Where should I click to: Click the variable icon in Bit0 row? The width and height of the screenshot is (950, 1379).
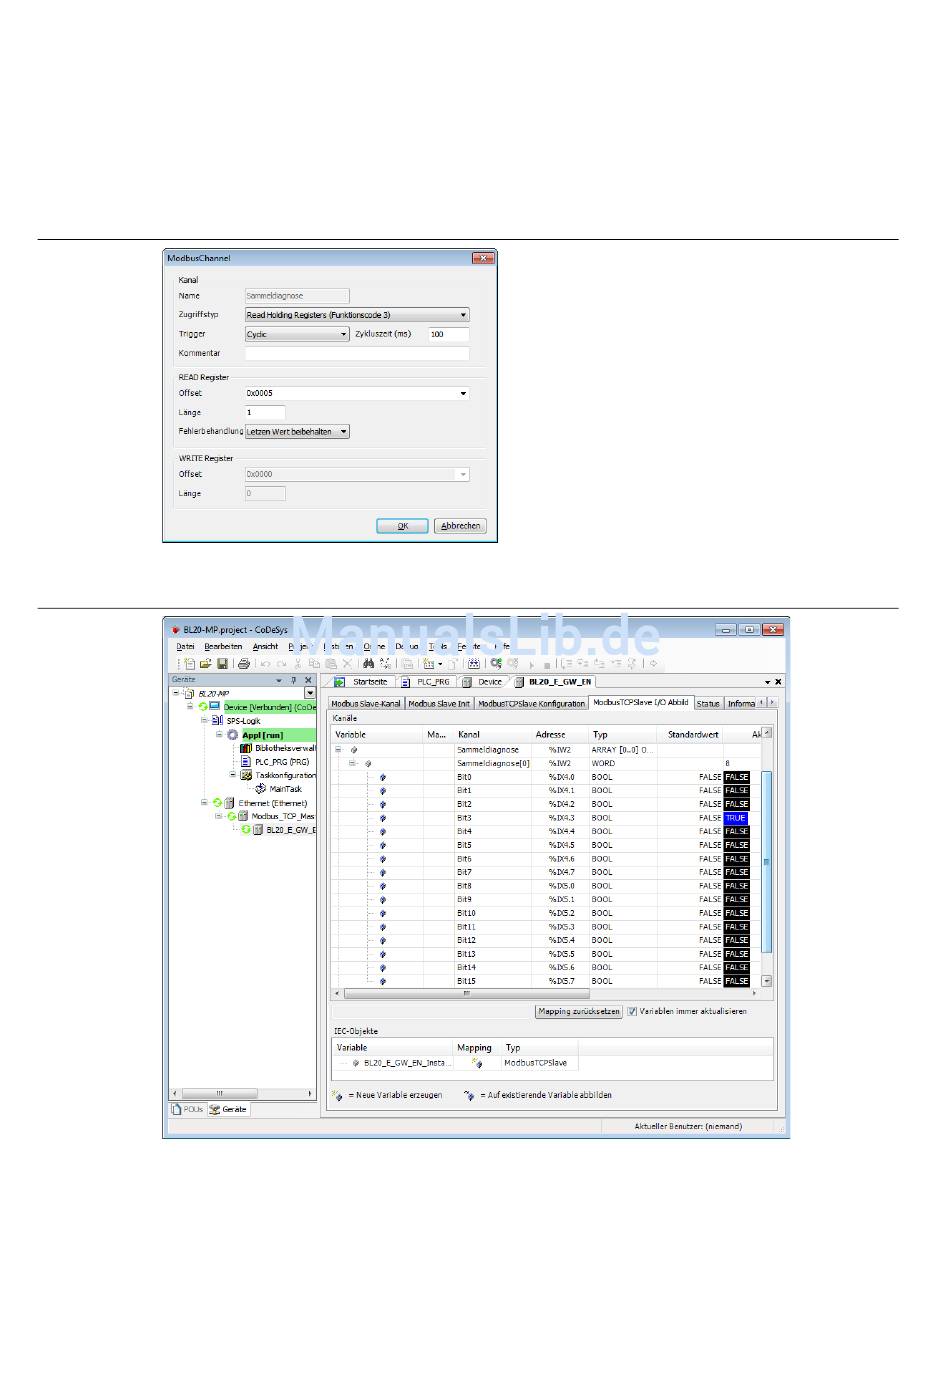pyautogui.click(x=382, y=777)
